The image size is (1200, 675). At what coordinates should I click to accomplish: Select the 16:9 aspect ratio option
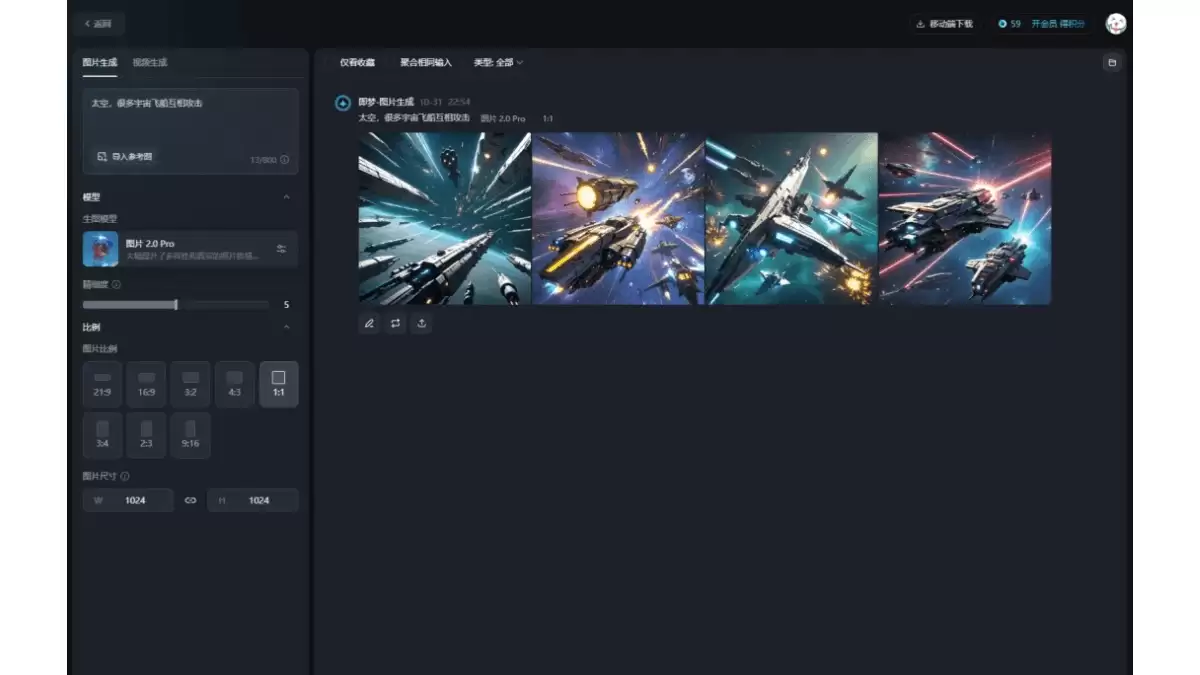(x=146, y=384)
